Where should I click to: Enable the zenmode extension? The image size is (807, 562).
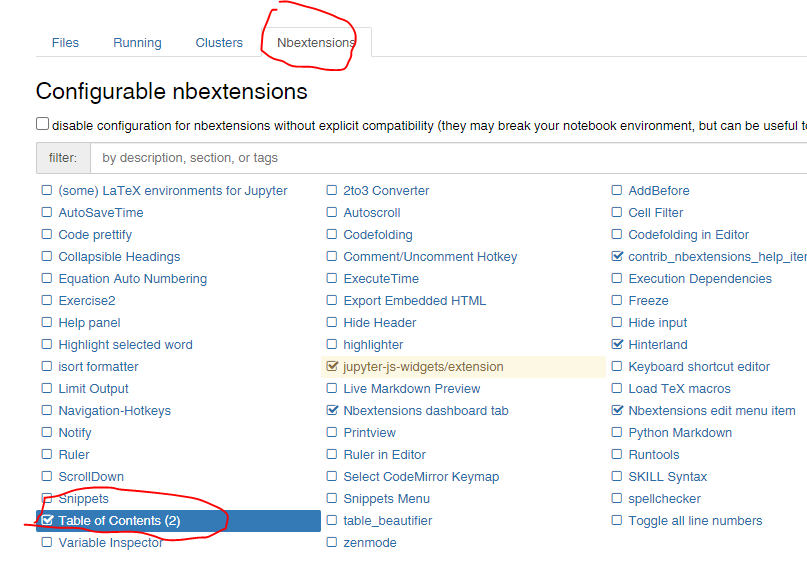coord(332,542)
